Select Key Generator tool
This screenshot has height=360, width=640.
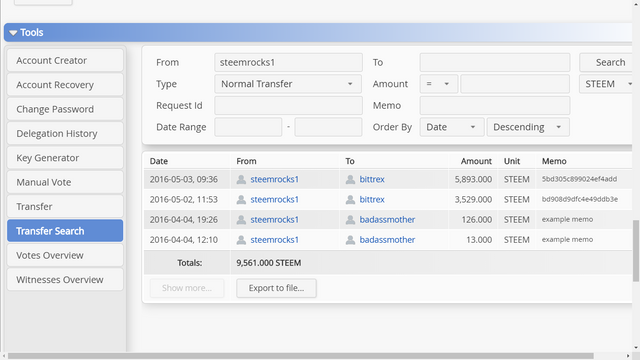coord(65,158)
